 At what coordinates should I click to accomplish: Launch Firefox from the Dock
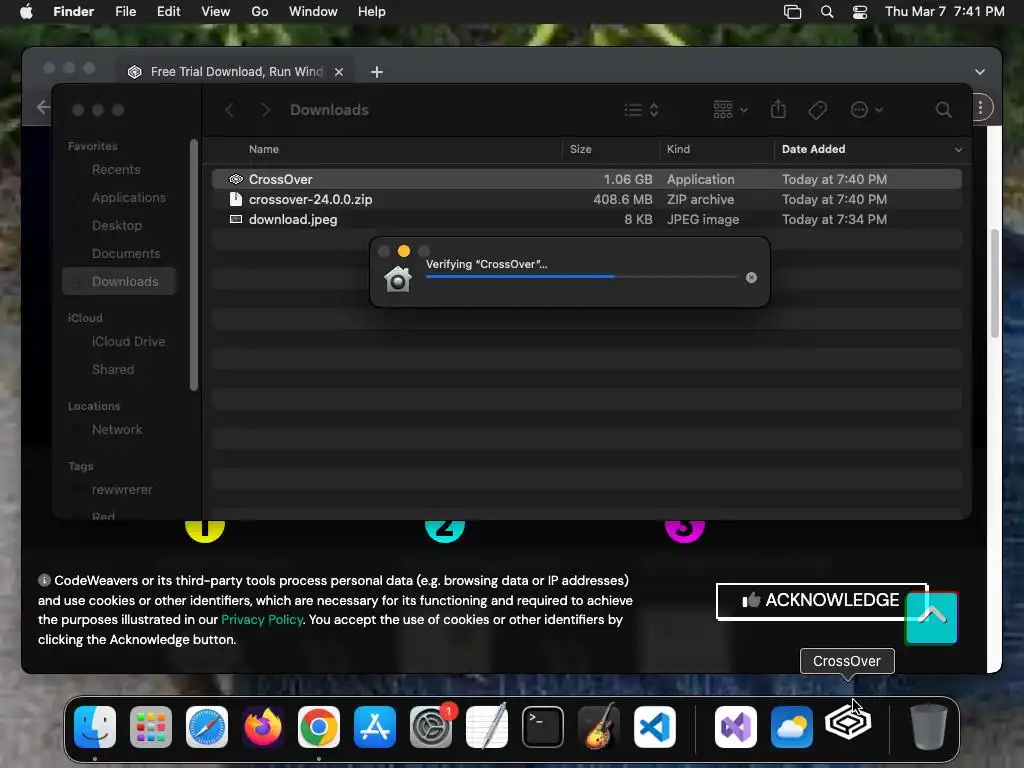coord(263,727)
